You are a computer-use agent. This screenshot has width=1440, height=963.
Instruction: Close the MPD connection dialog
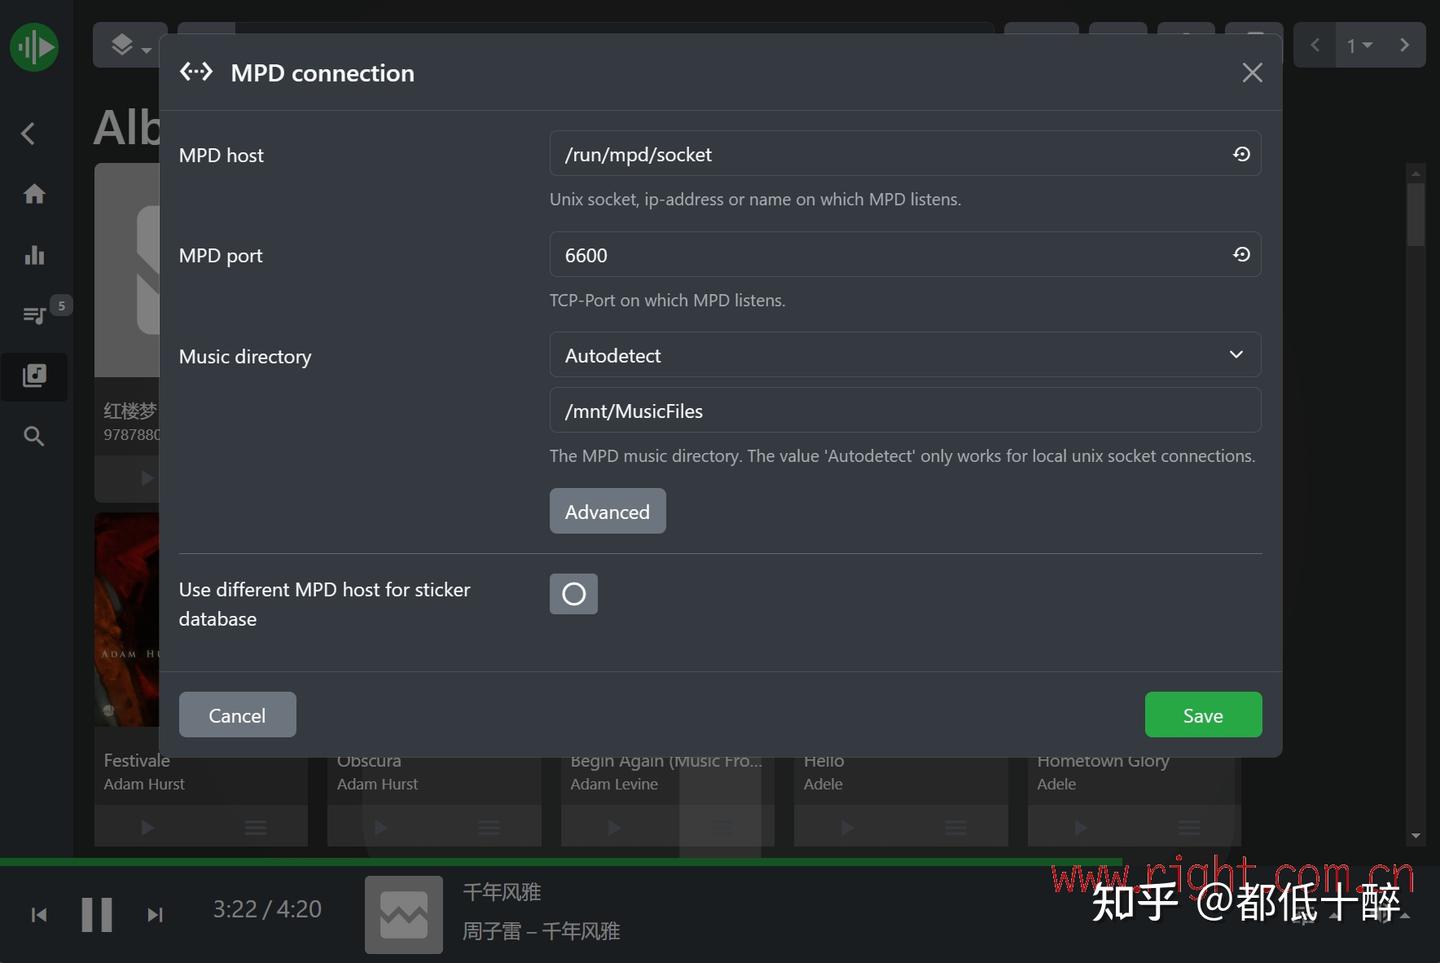1252,73
